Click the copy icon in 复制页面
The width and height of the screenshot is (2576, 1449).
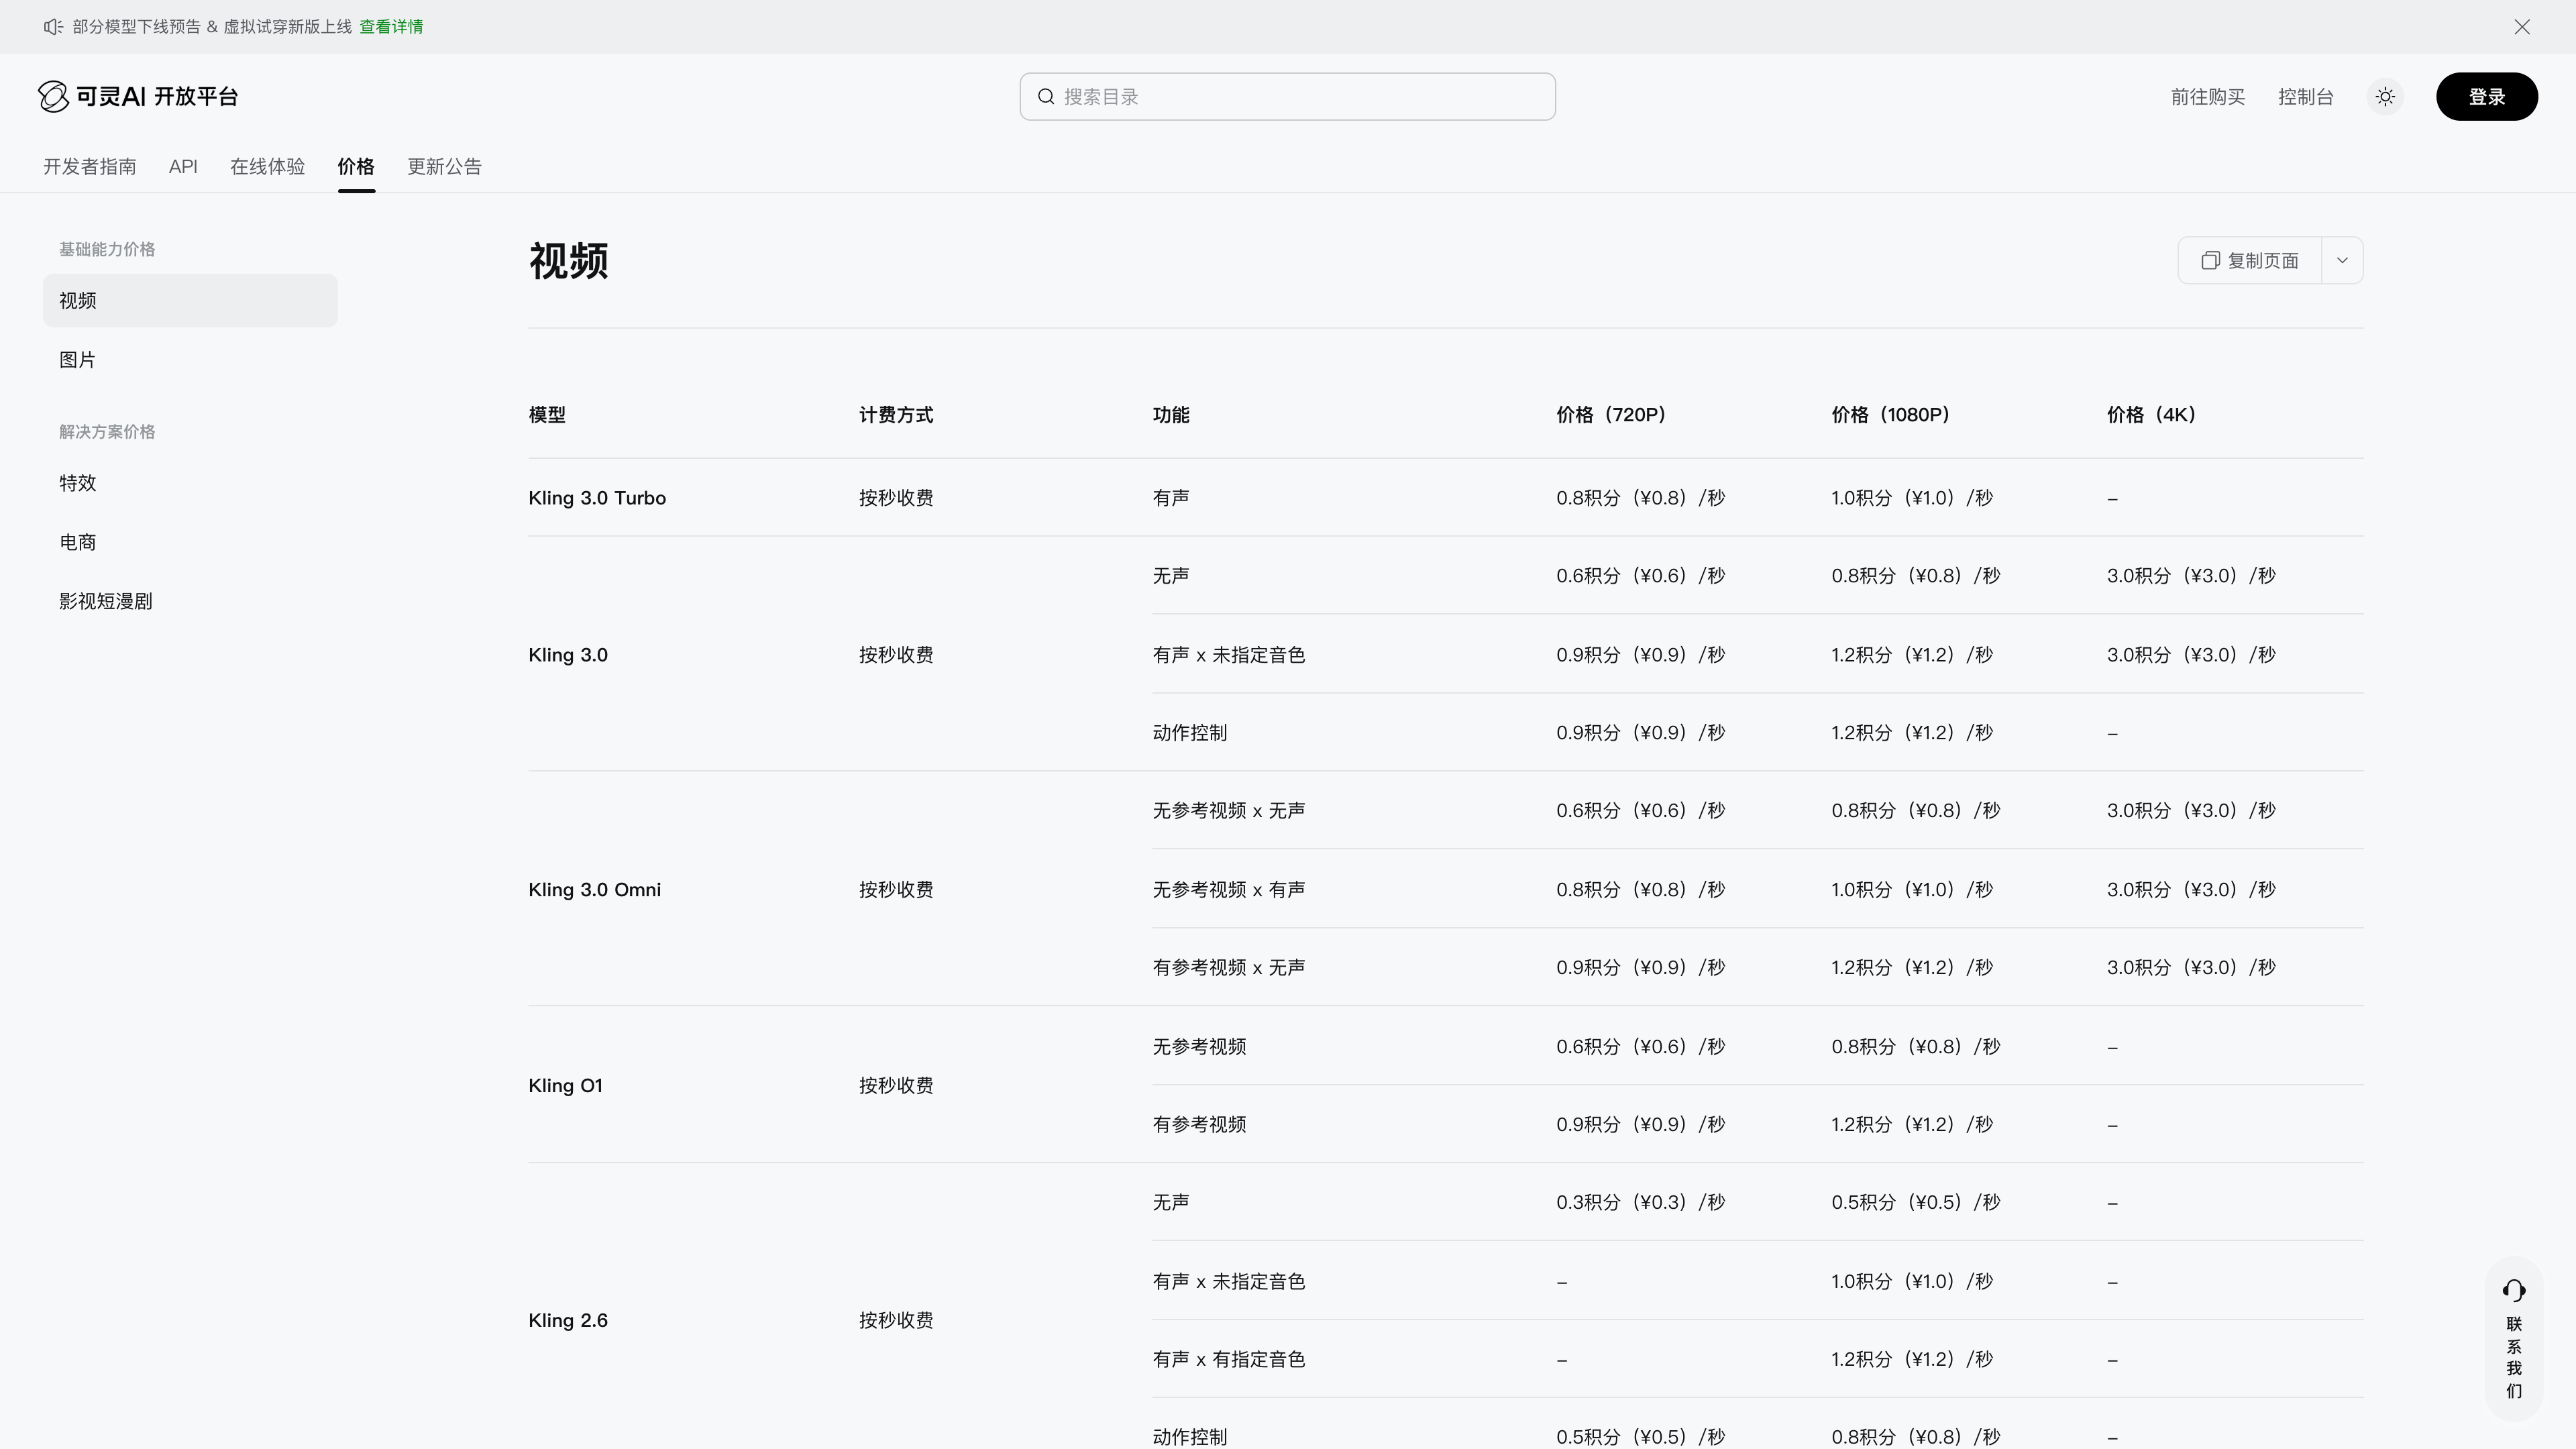tap(2211, 261)
